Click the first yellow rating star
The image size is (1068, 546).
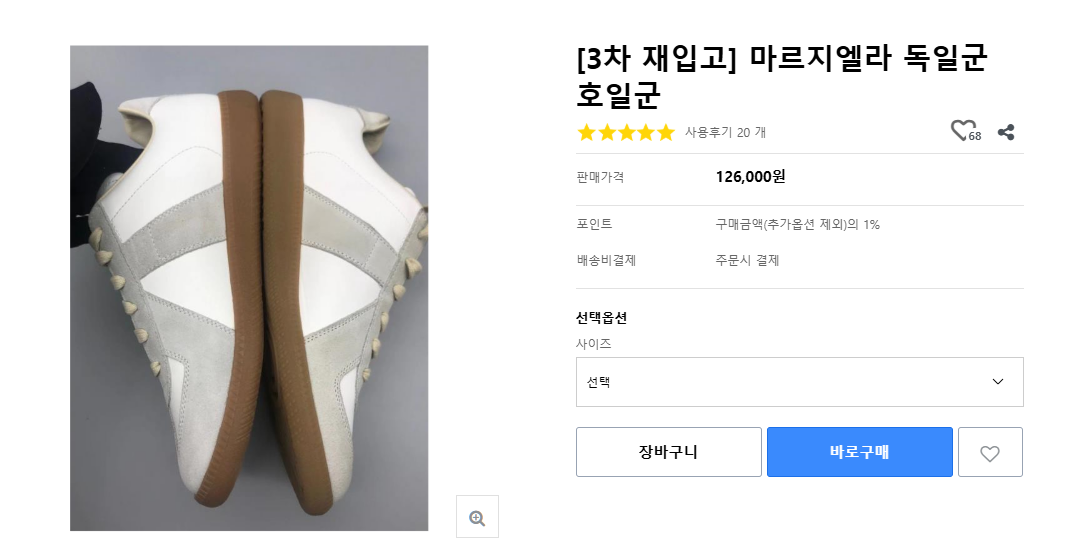click(587, 133)
